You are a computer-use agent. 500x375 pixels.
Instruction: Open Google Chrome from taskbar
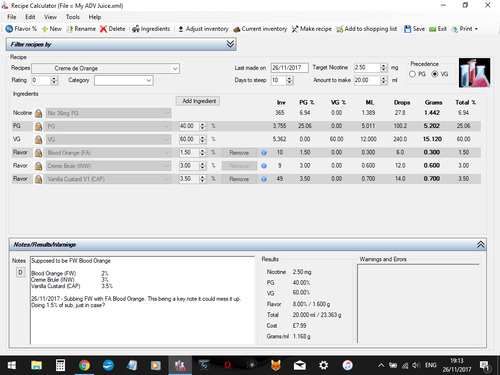pyautogui.click(x=84, y=365)
